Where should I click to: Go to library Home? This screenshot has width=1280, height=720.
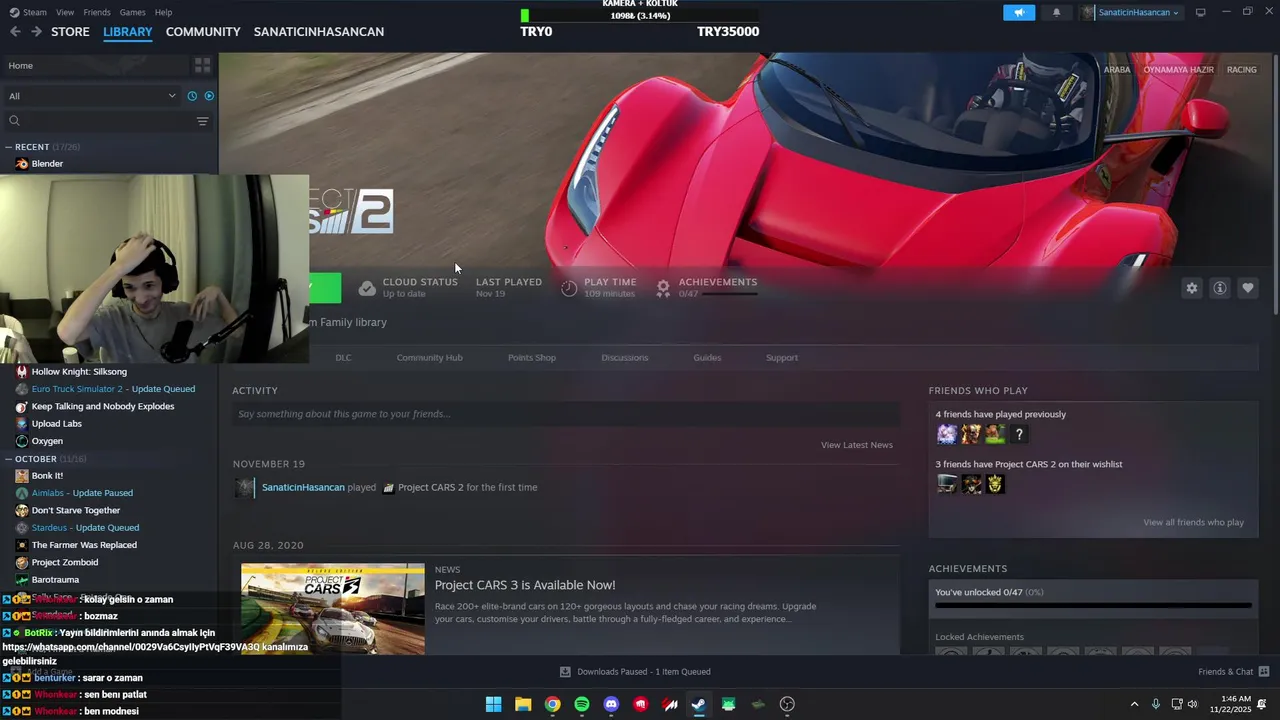[x=95, y=66]
